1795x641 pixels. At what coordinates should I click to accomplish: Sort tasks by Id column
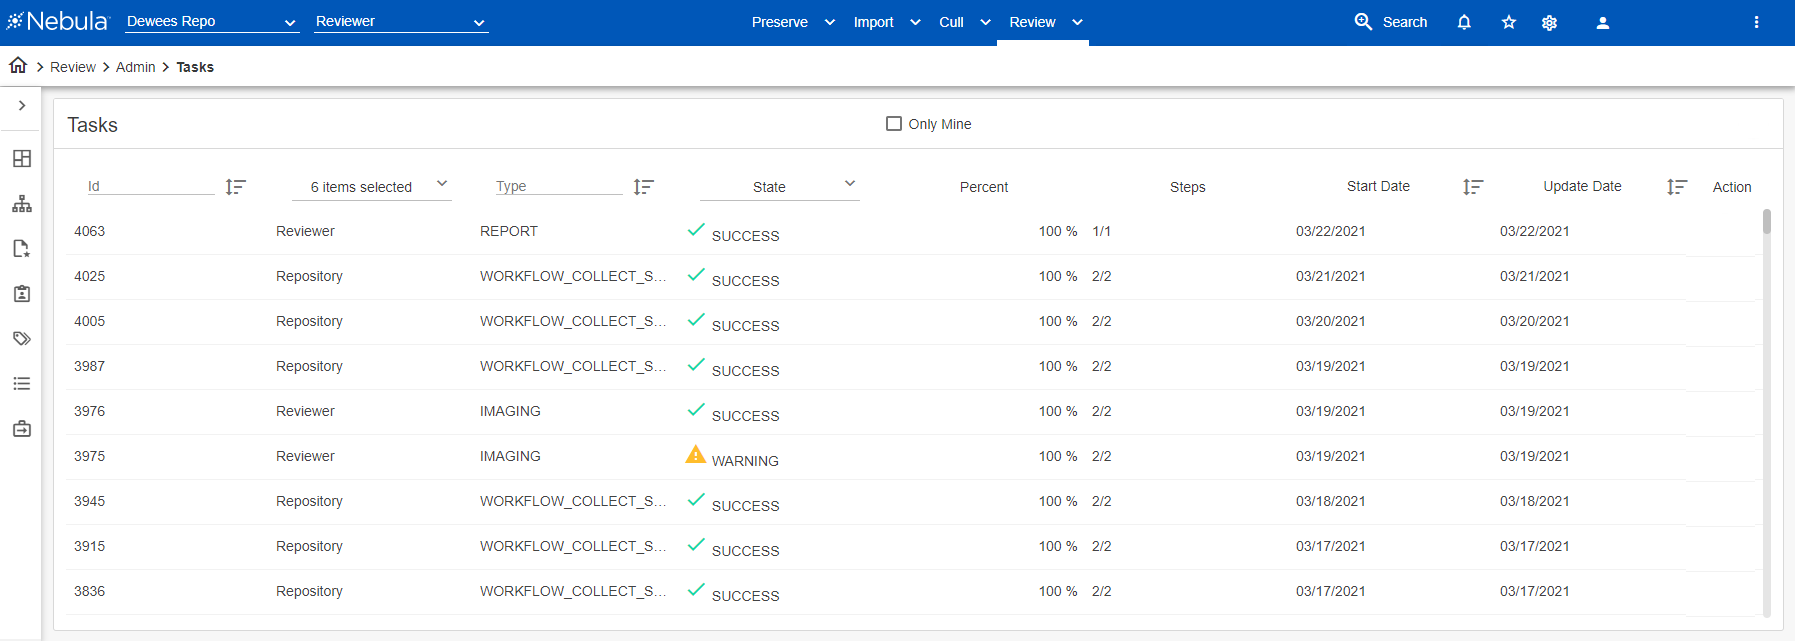click(x=235, y=187)
